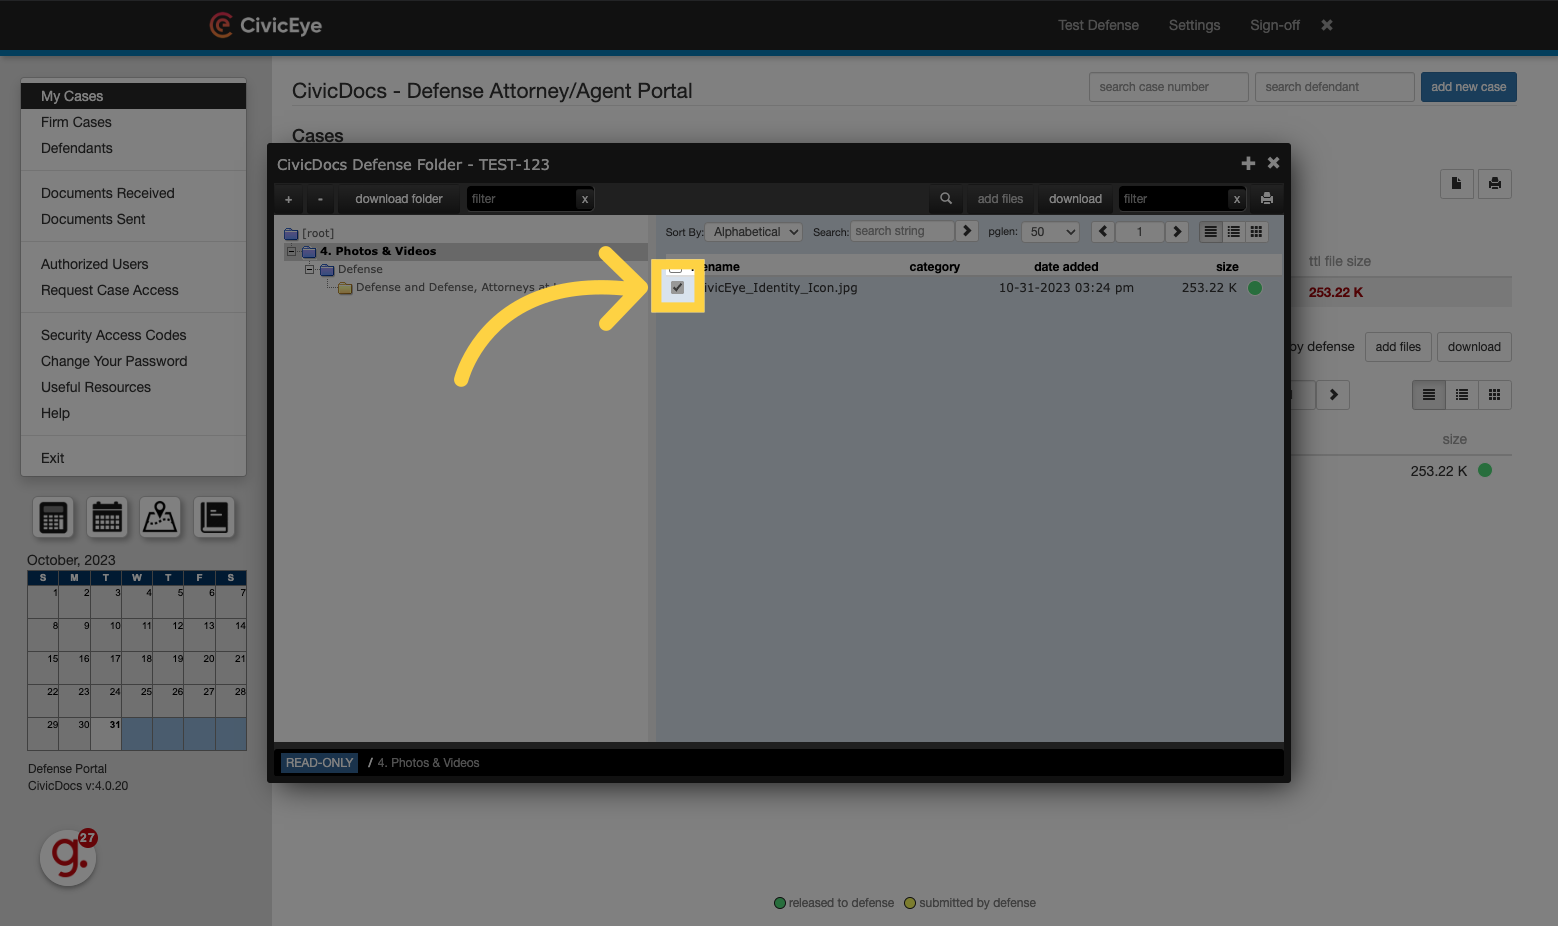This screenshot has width=1558, height=926.
Task: Open the red g chat badge icon
Action: [68, 857]
